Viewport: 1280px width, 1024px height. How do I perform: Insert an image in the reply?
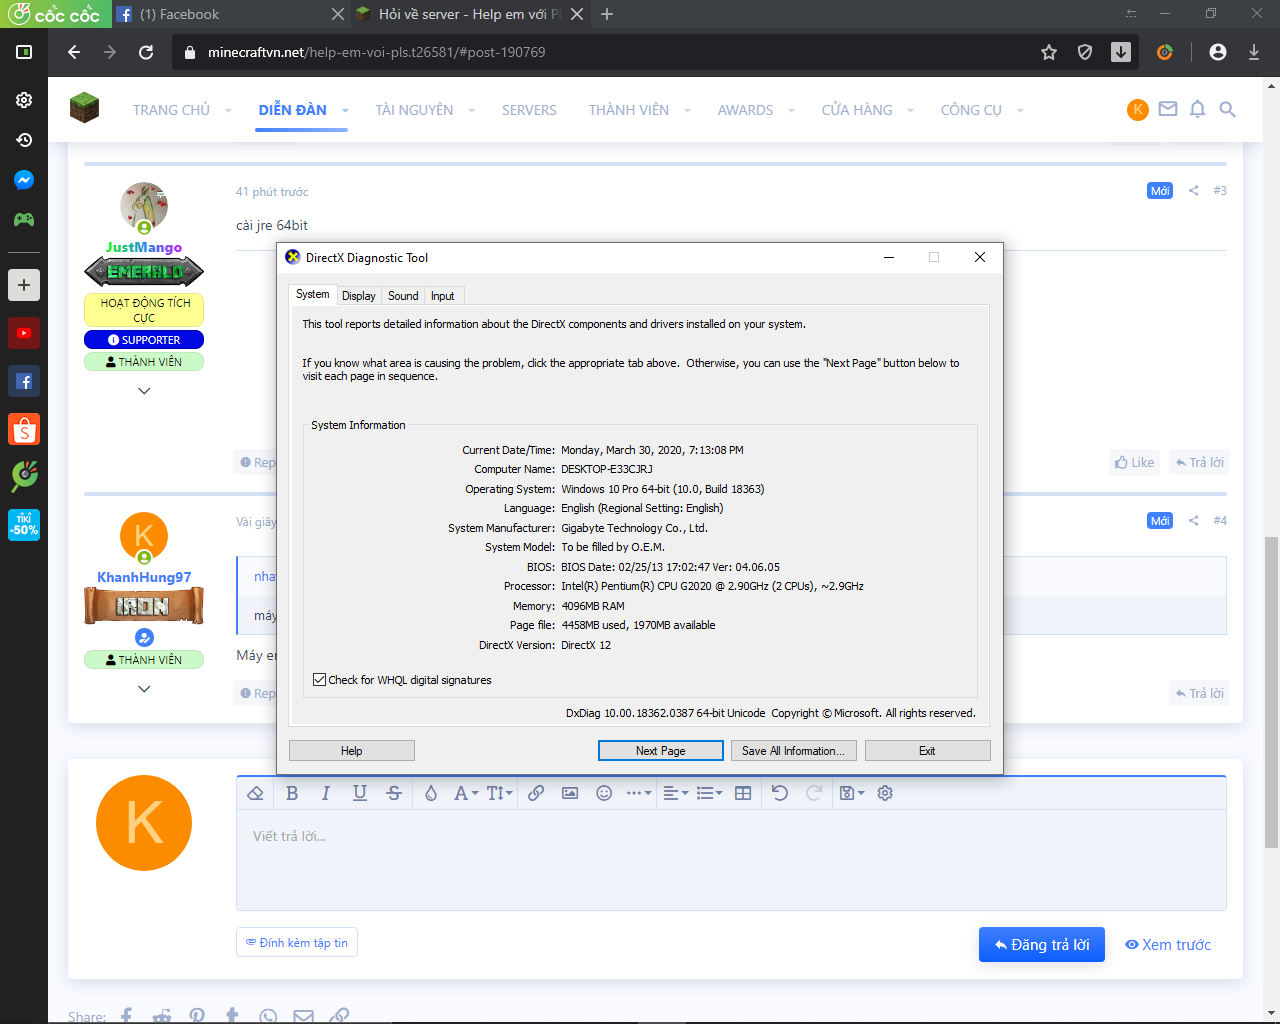point(570,793)
